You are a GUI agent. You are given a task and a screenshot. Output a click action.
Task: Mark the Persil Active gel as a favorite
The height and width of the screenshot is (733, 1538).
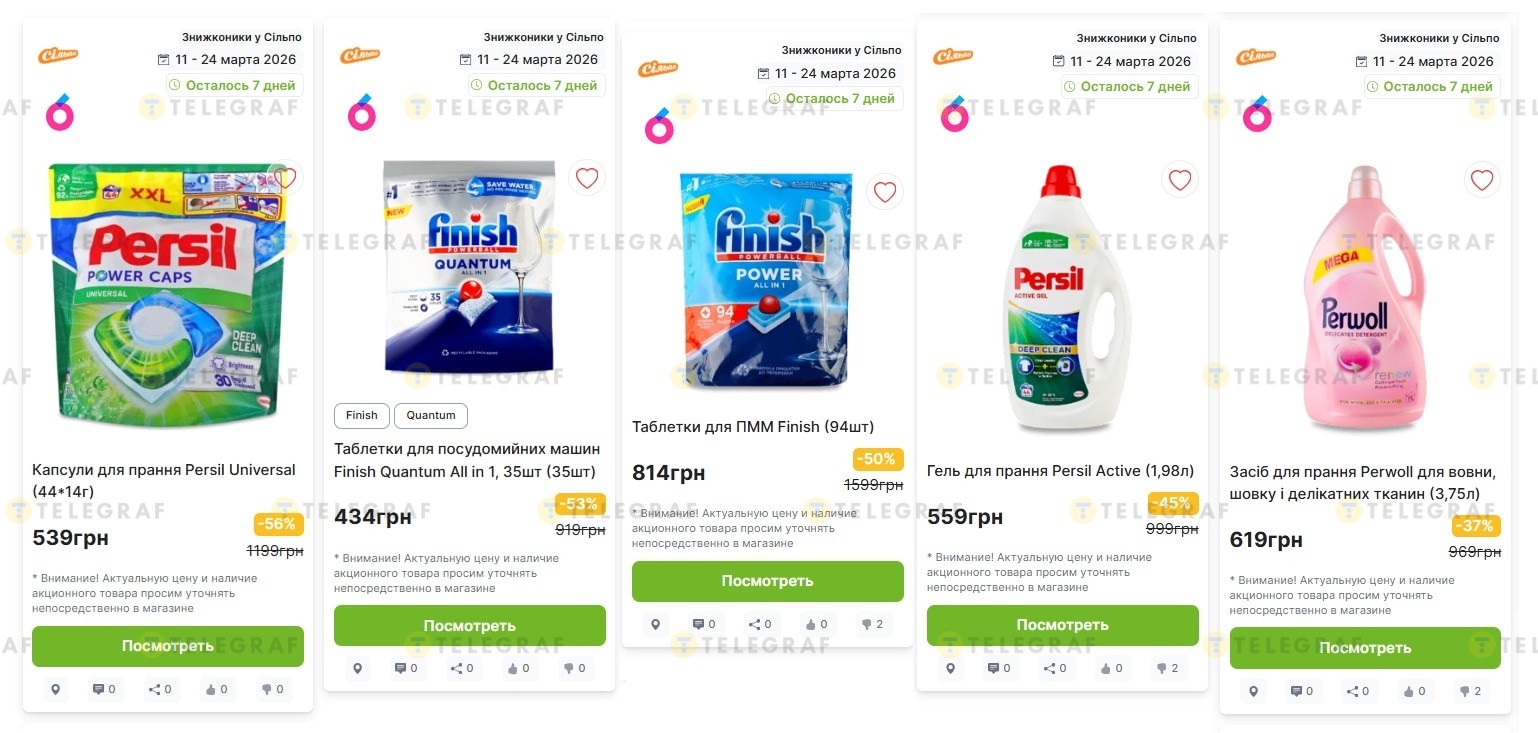pos(1180,180)
